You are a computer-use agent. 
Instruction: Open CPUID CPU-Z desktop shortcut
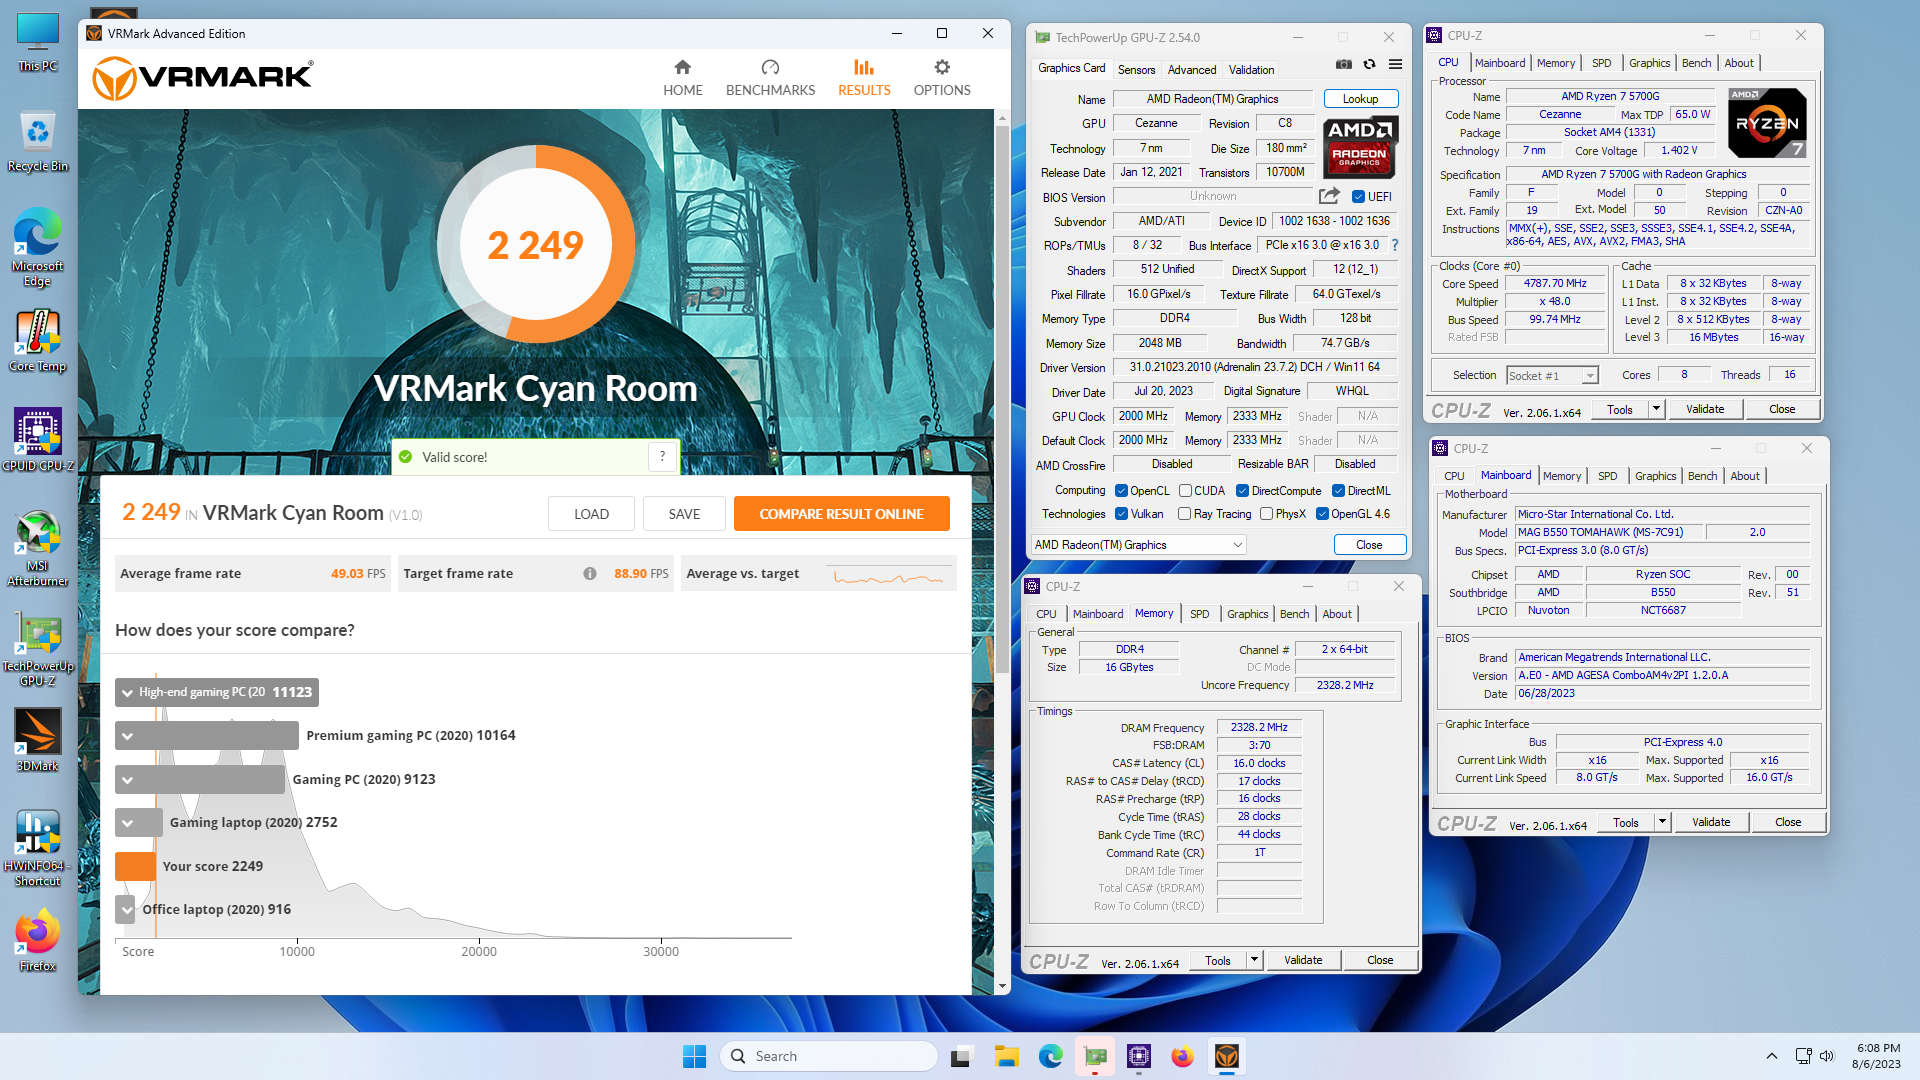37,440
